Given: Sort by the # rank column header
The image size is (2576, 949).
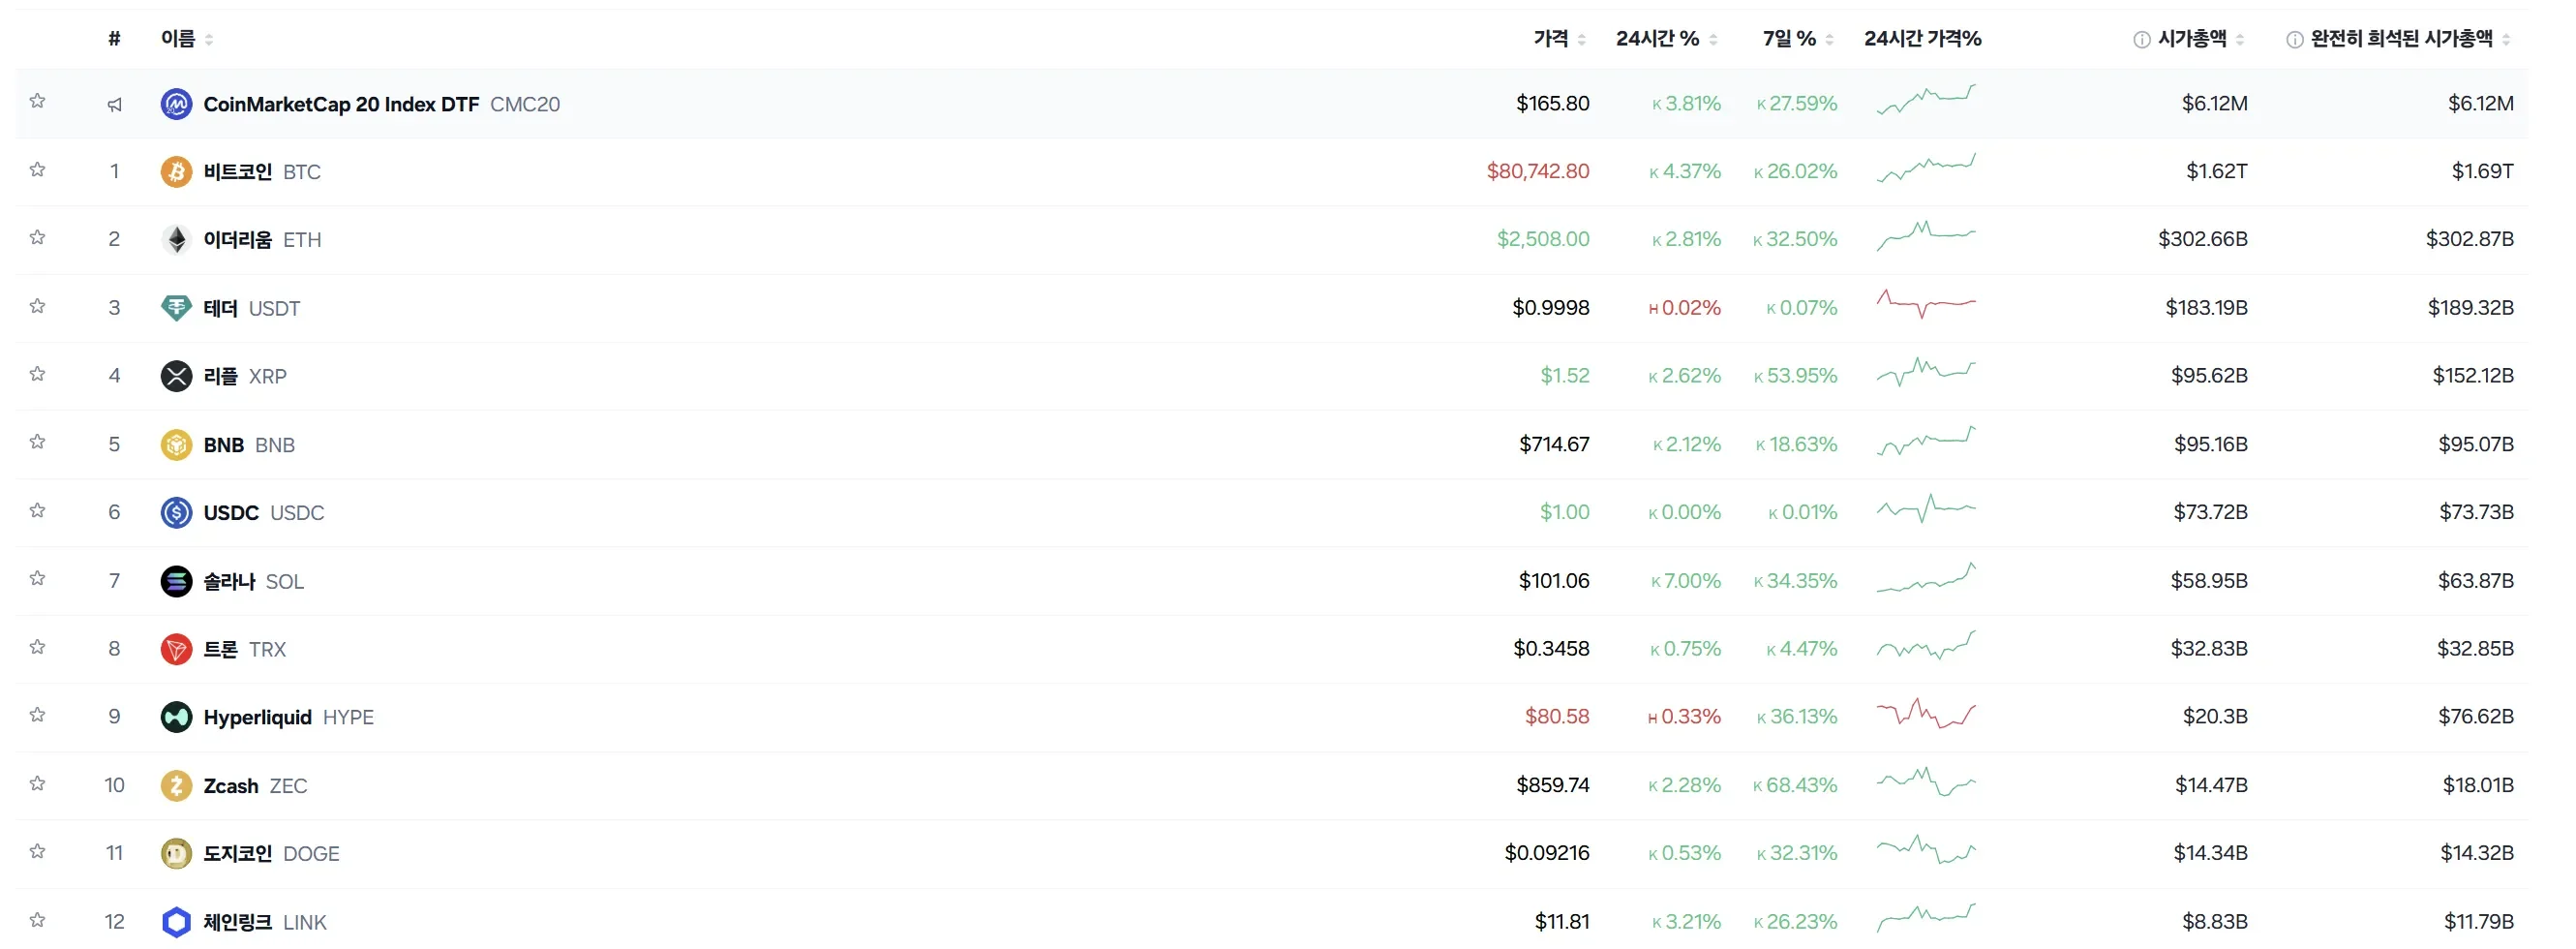Looking at the screenshot, I should point(114,39).
